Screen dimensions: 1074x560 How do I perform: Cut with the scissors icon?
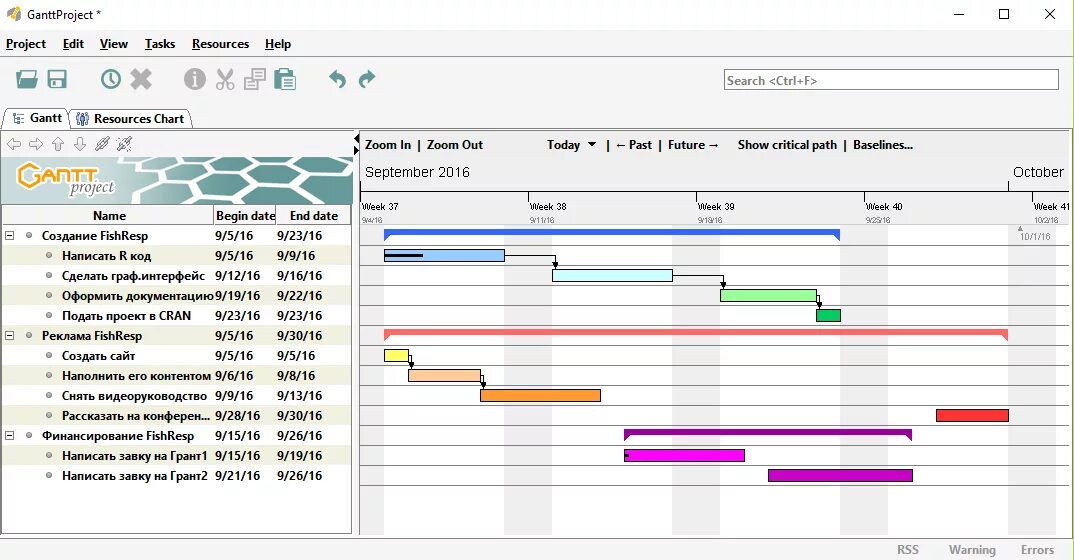point(225,79)
